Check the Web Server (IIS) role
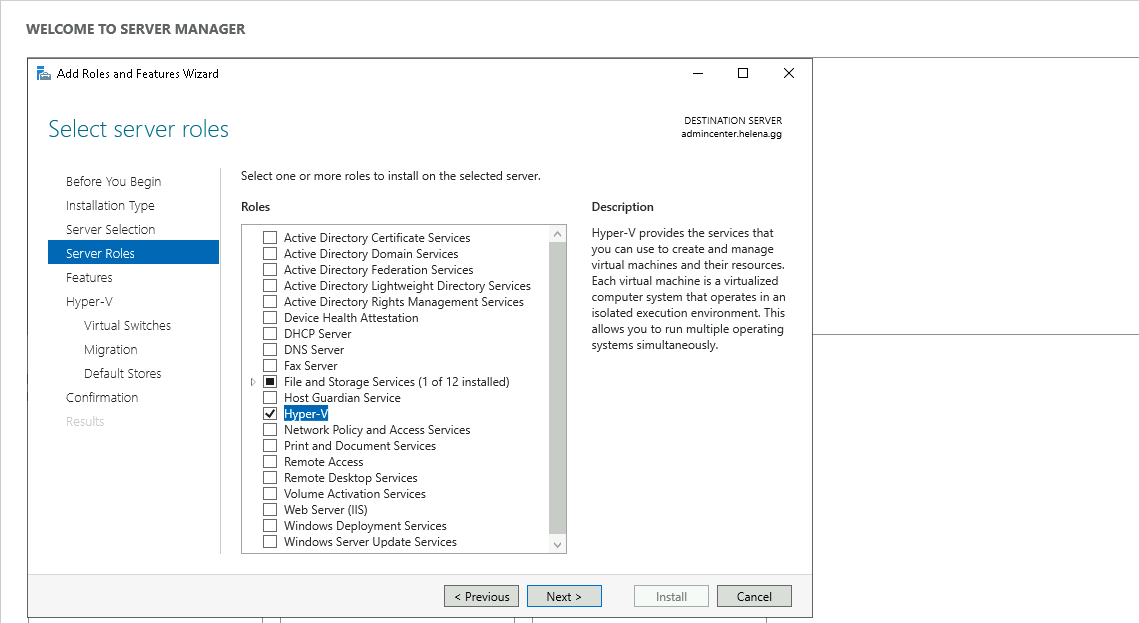The height and width of the screenshot is (623, 1139). pos(269,510)
